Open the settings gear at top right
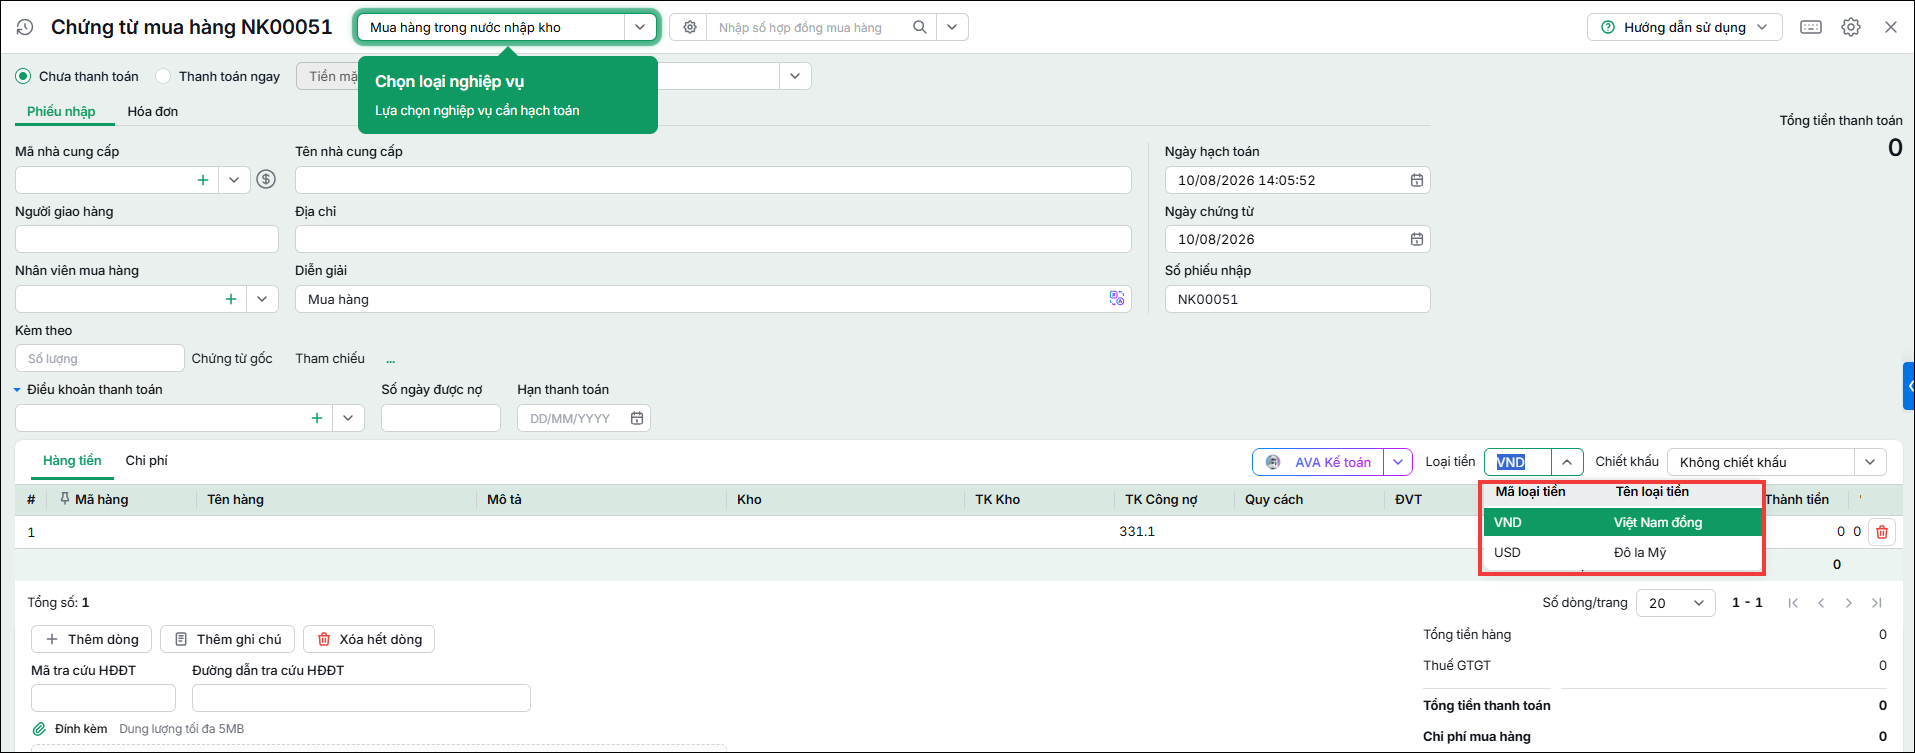The height and width of the screenshot is (753, 1915). (1851, 28)
